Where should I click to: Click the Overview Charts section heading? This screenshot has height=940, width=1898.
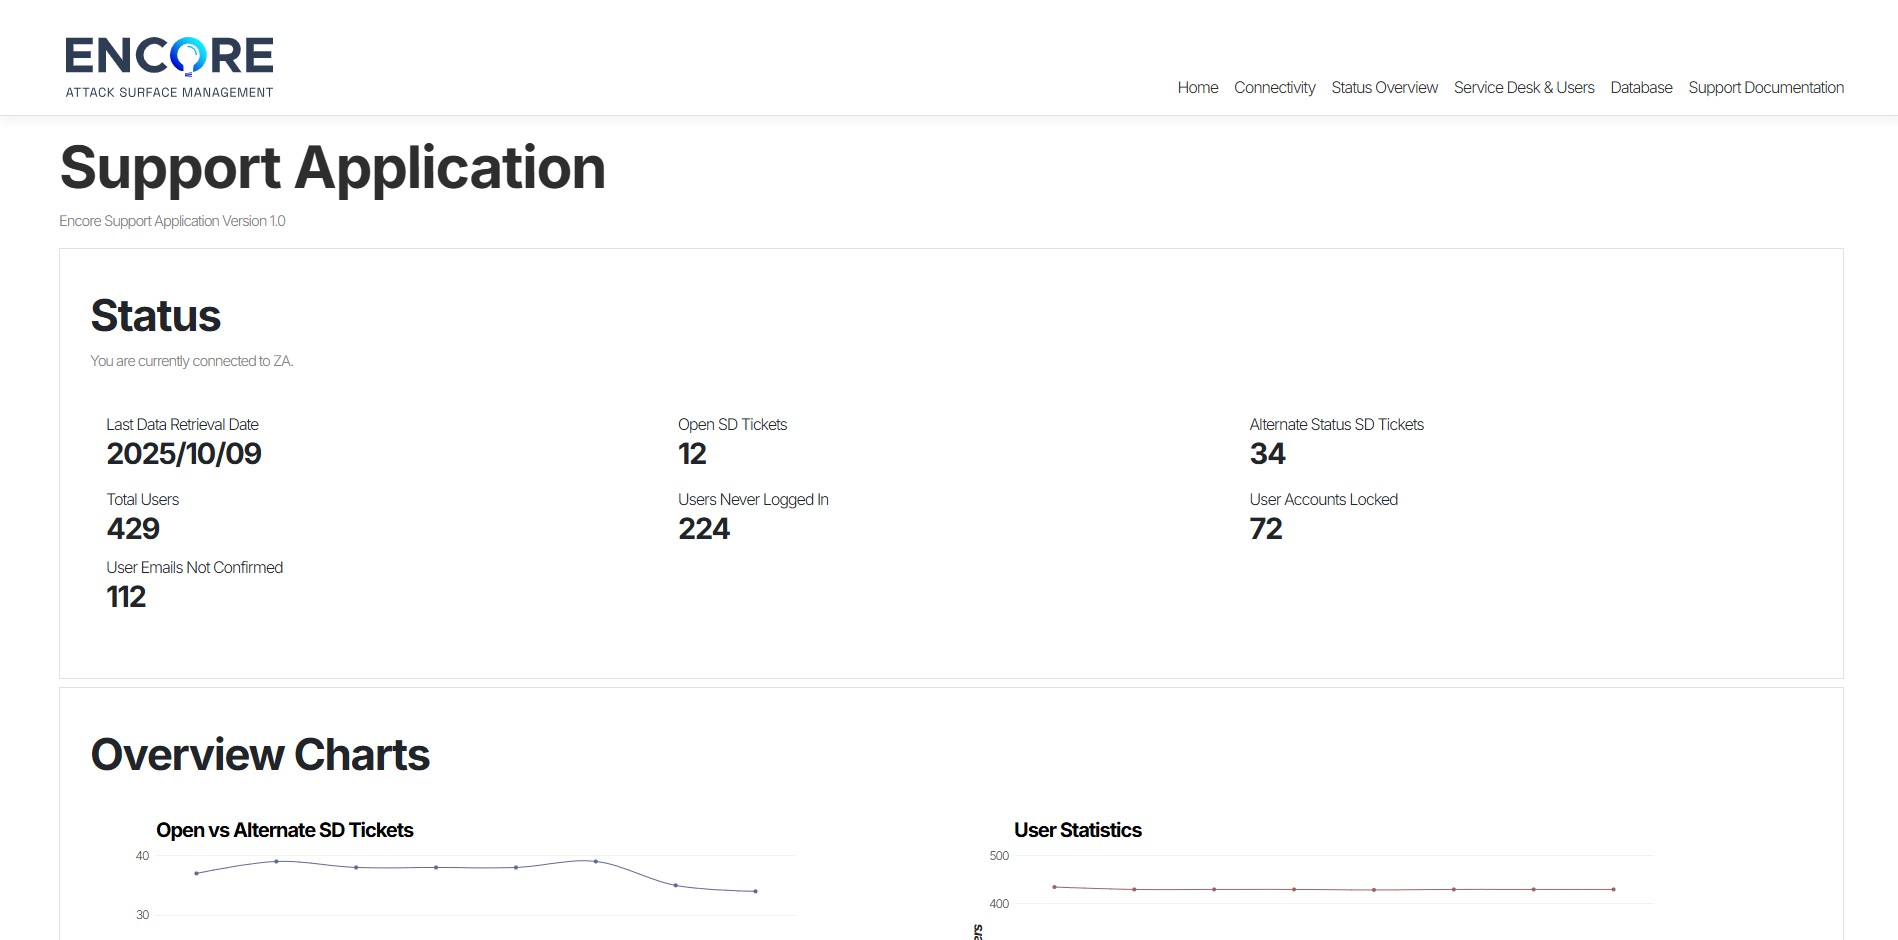[260, 755]
